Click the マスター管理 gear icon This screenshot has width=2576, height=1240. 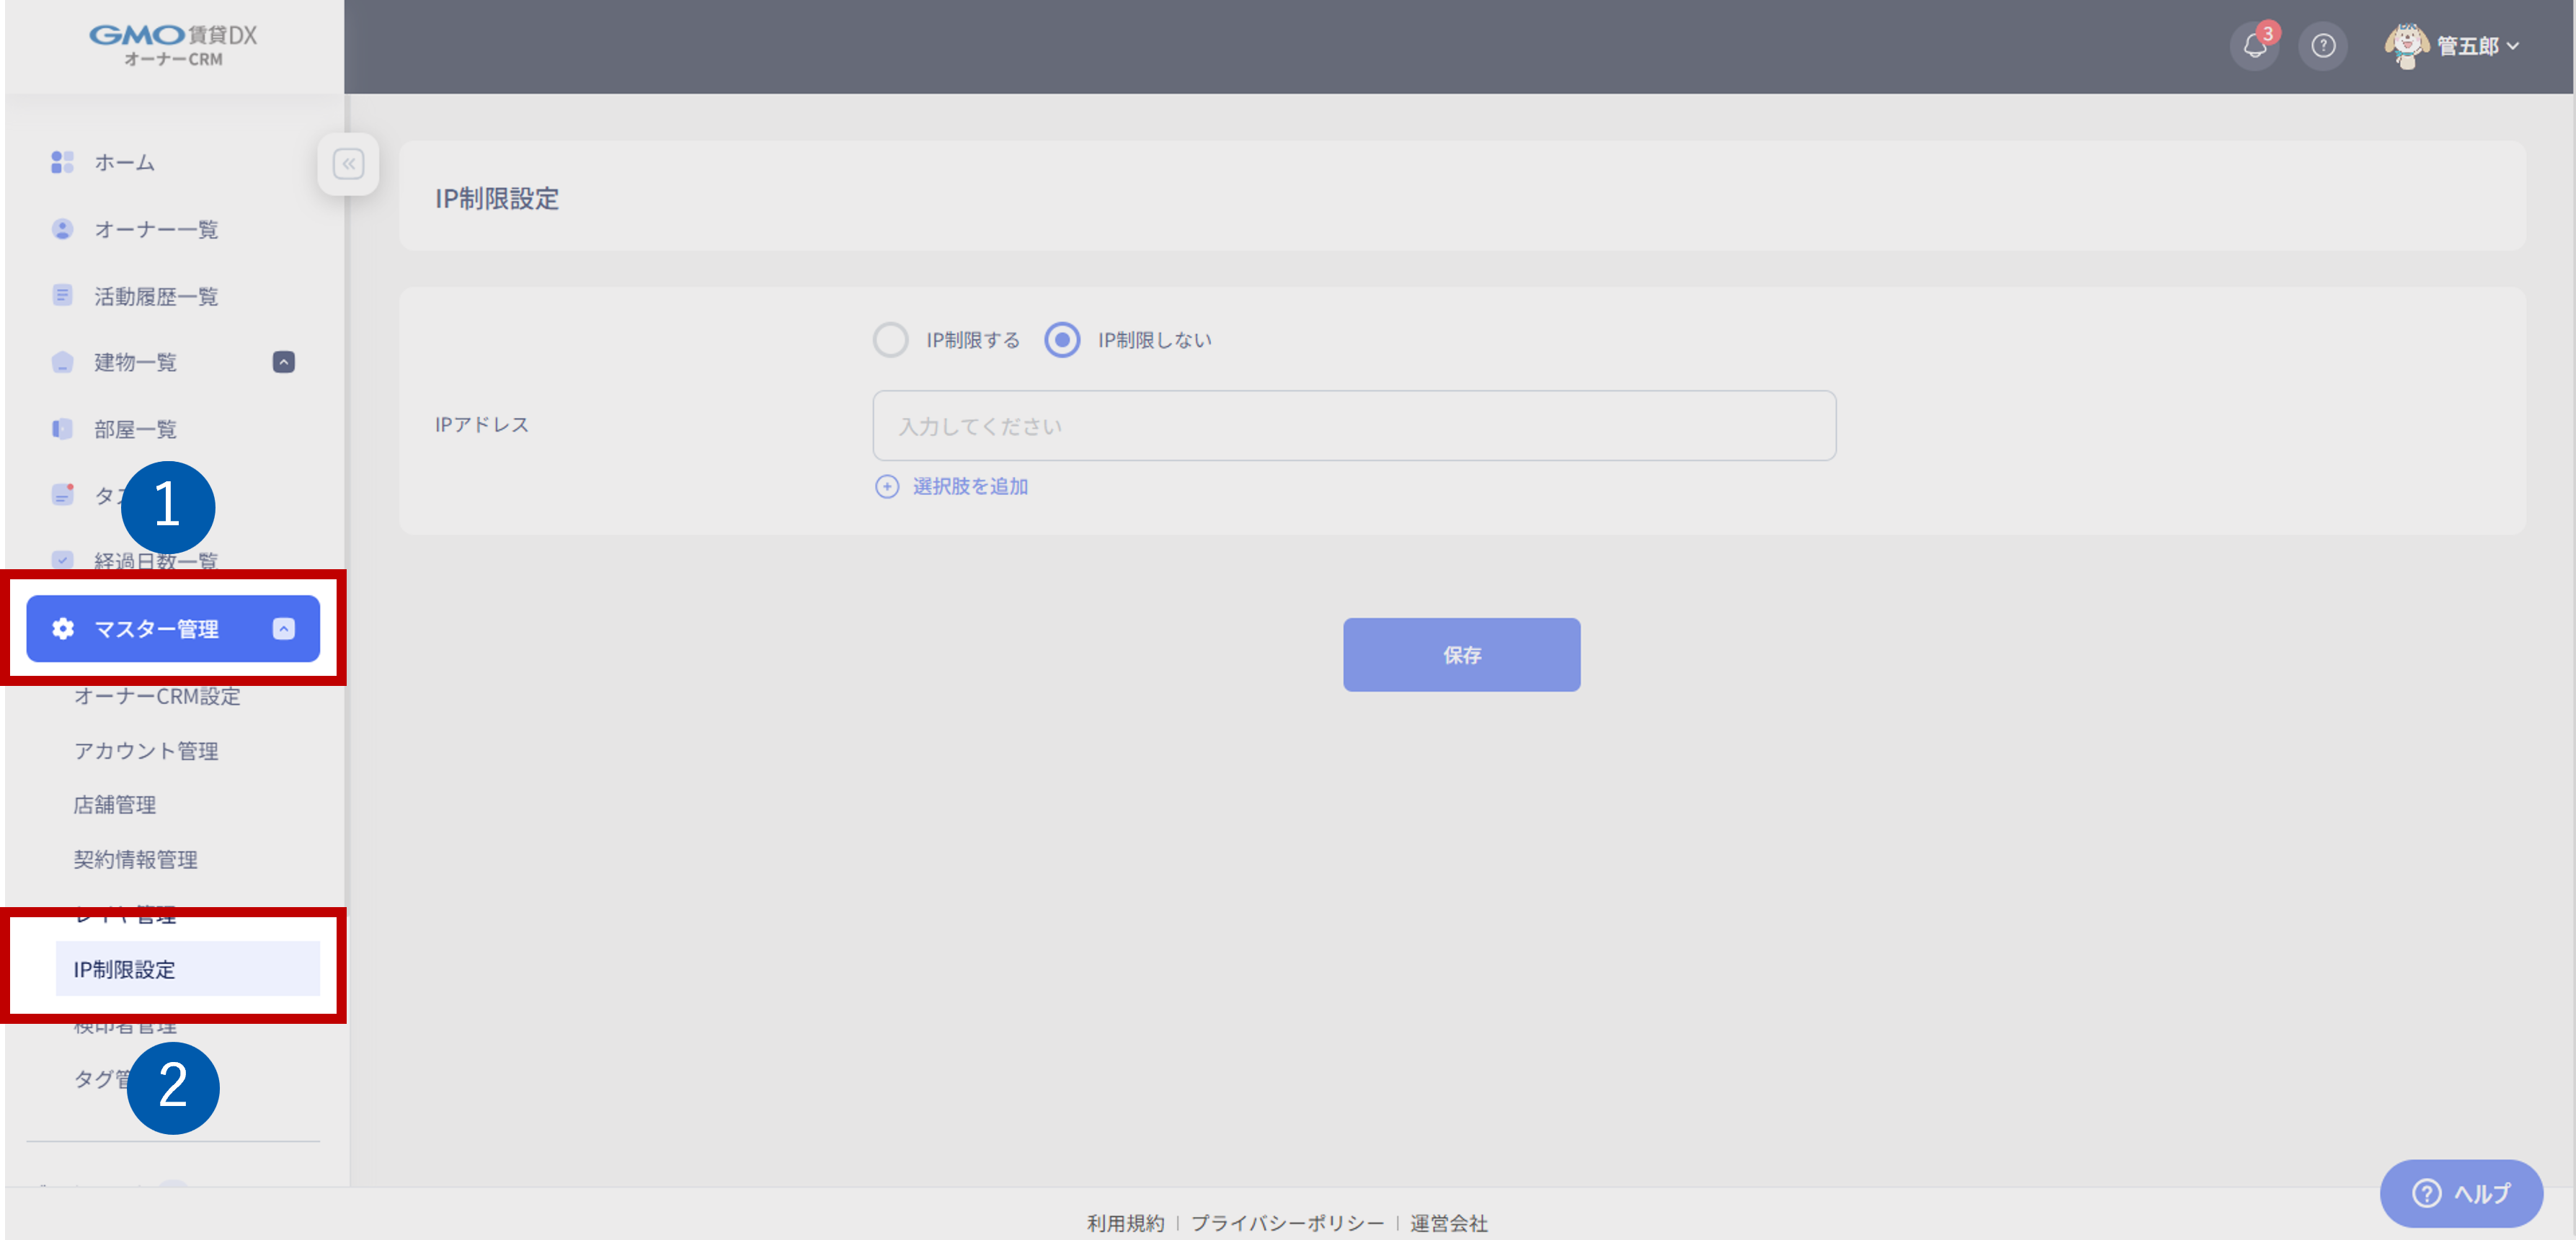click(63, 629)
